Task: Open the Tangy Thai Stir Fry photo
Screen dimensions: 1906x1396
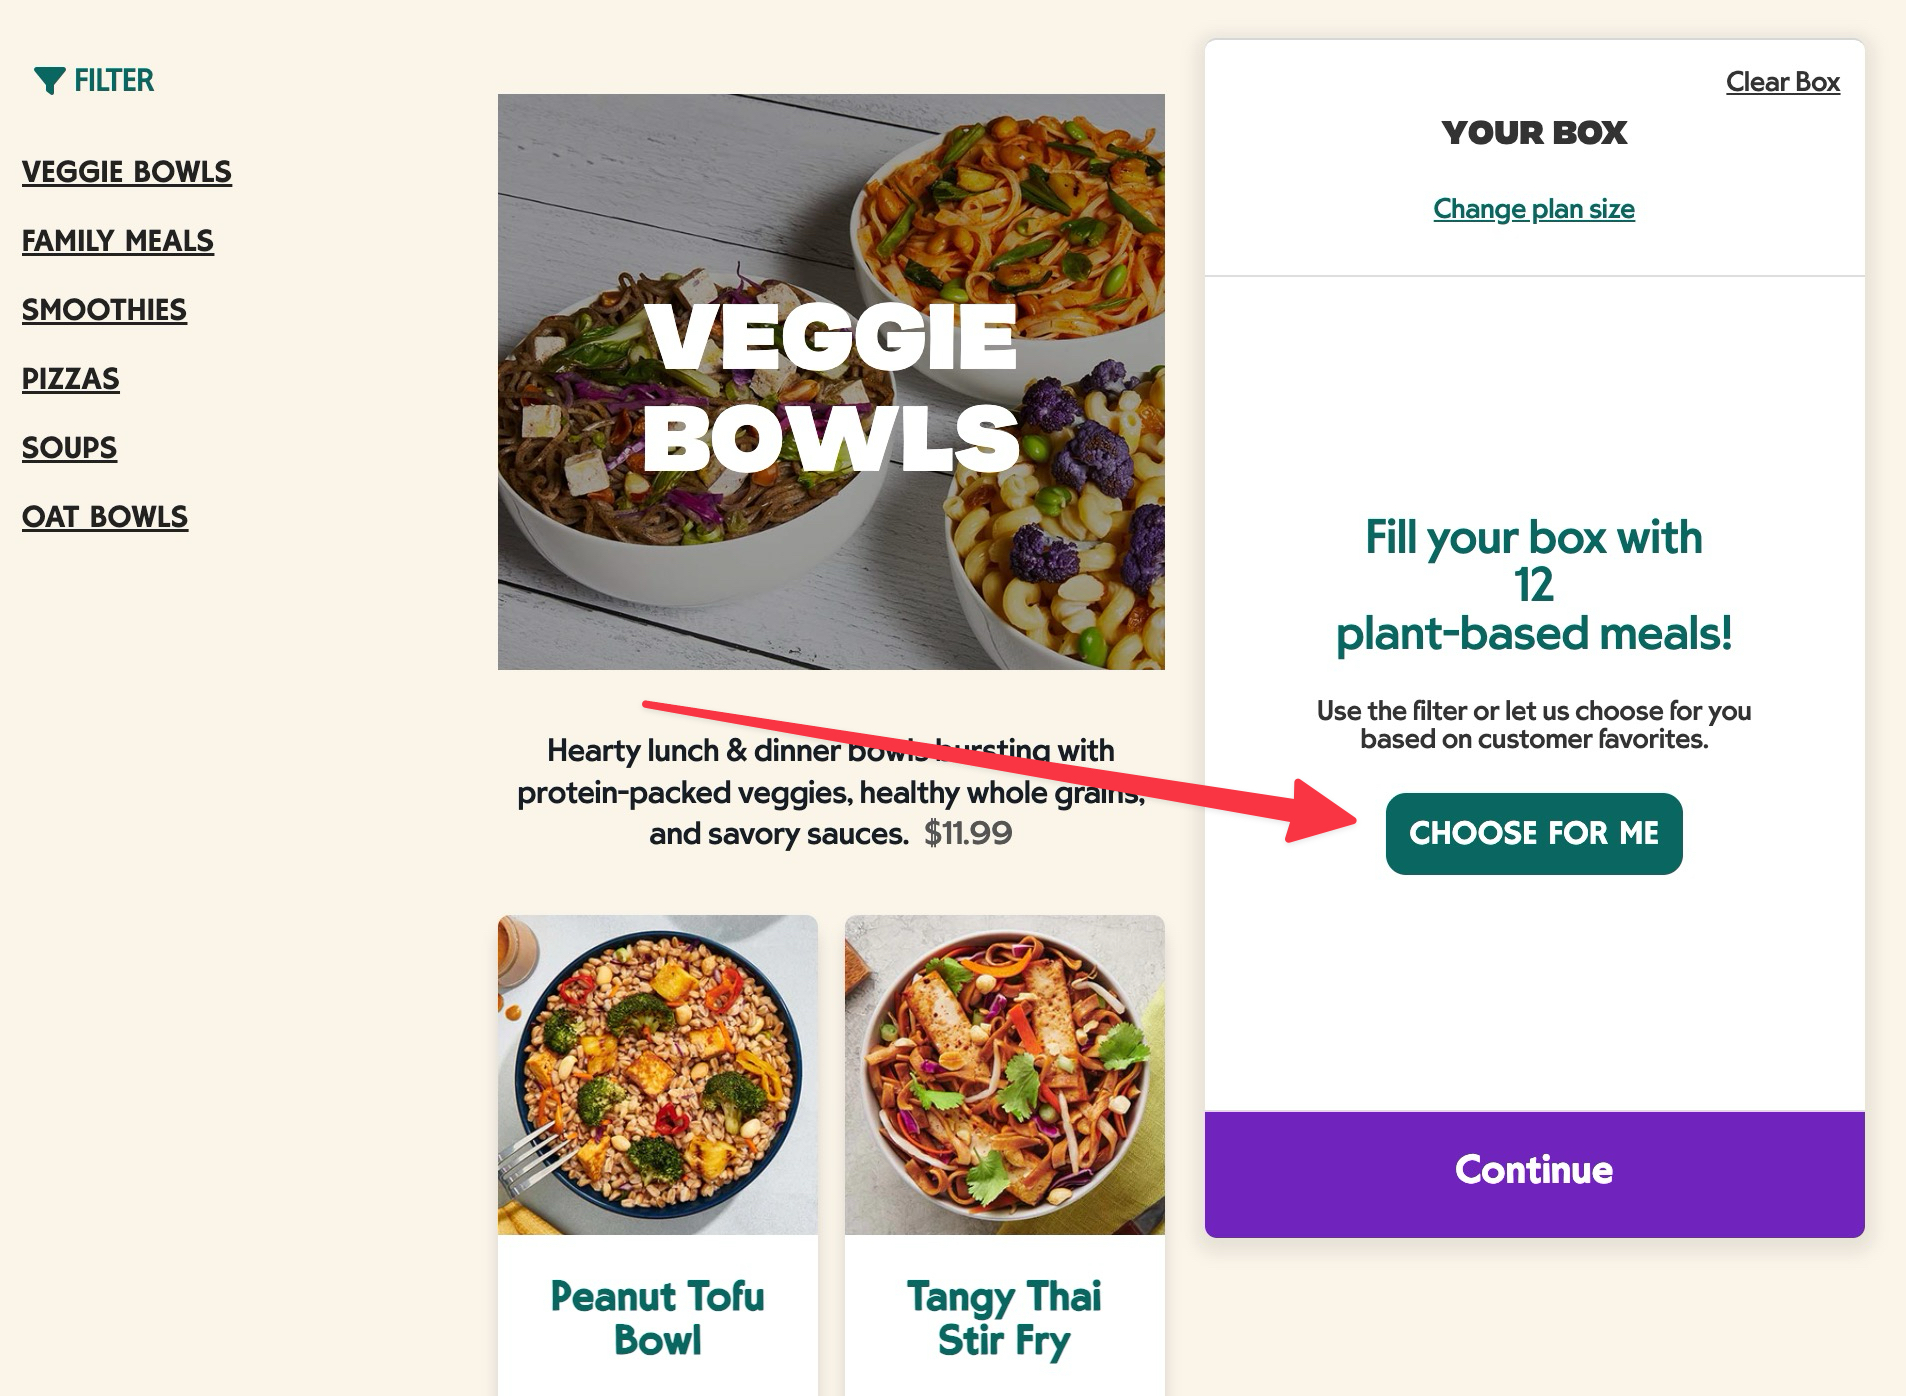Action: point(1004,1075)
